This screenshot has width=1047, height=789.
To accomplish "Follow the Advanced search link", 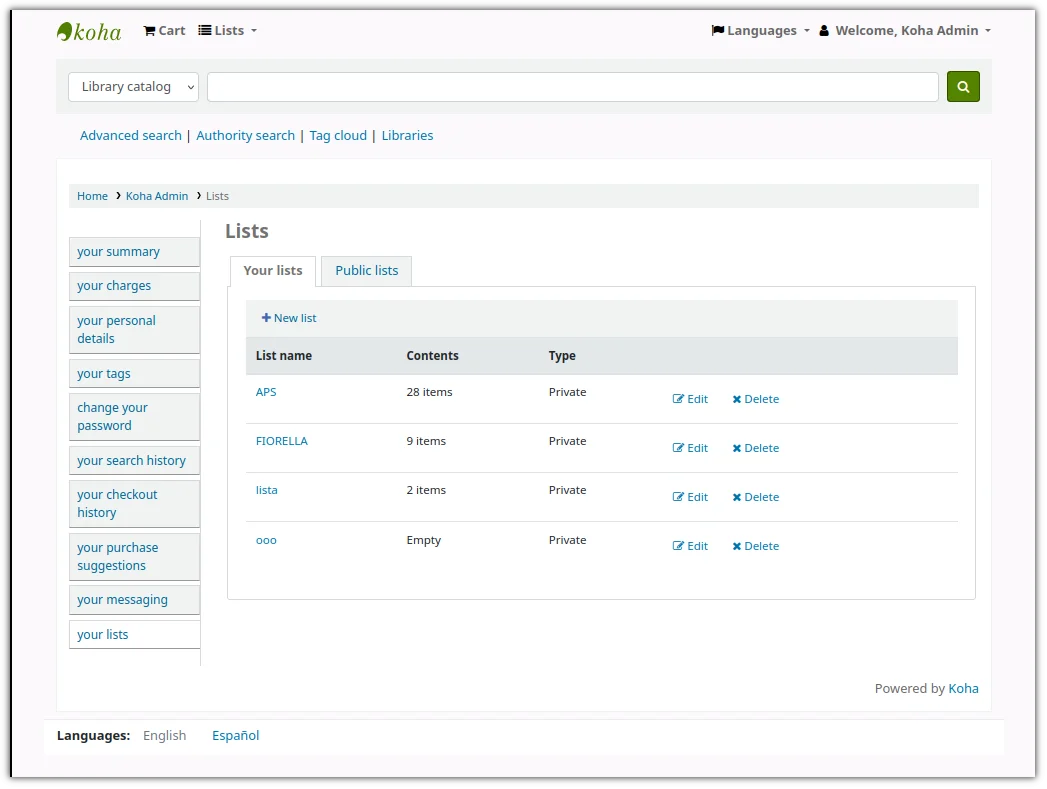I will [x=131, y=136].
